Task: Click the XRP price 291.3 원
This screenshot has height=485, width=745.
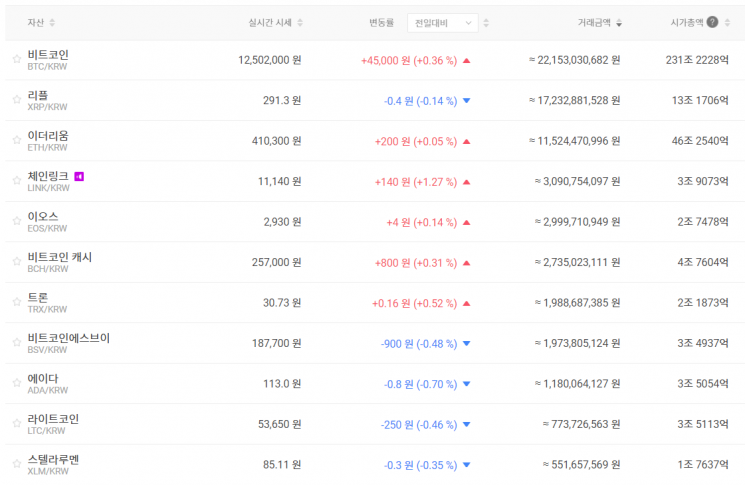Action: click(x=282, y=100)
